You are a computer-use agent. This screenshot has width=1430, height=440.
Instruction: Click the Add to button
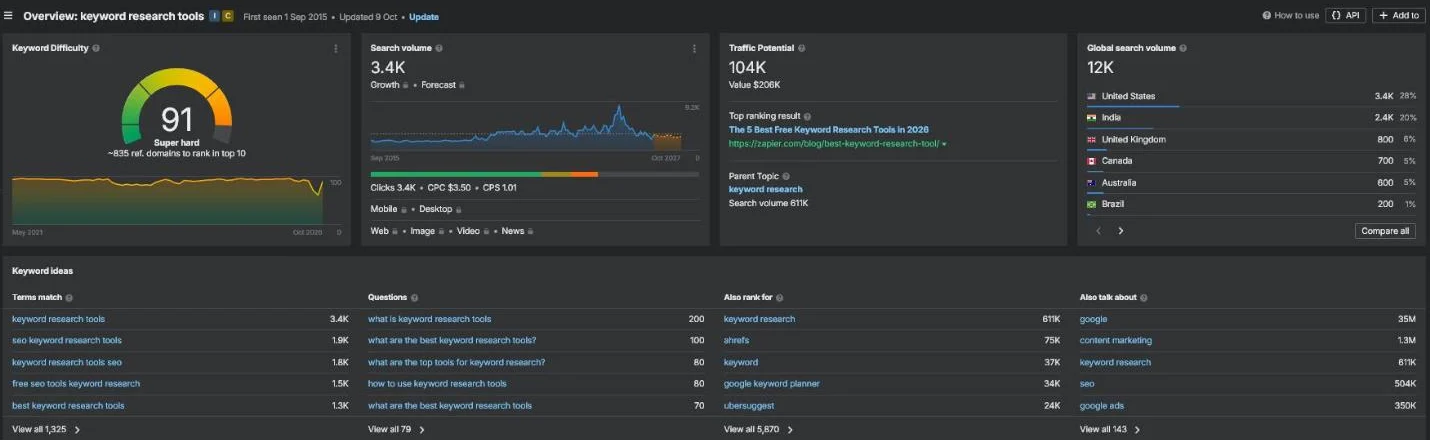pyautogui.click(x=1399, y=16)
